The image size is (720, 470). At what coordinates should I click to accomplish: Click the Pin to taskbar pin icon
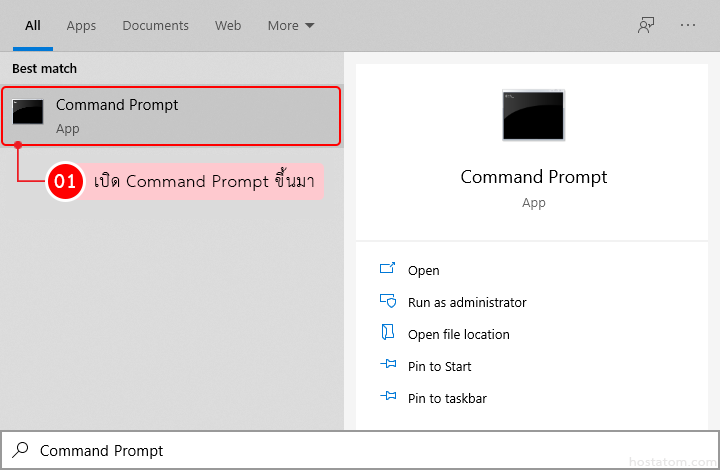[x=388, y=398]
